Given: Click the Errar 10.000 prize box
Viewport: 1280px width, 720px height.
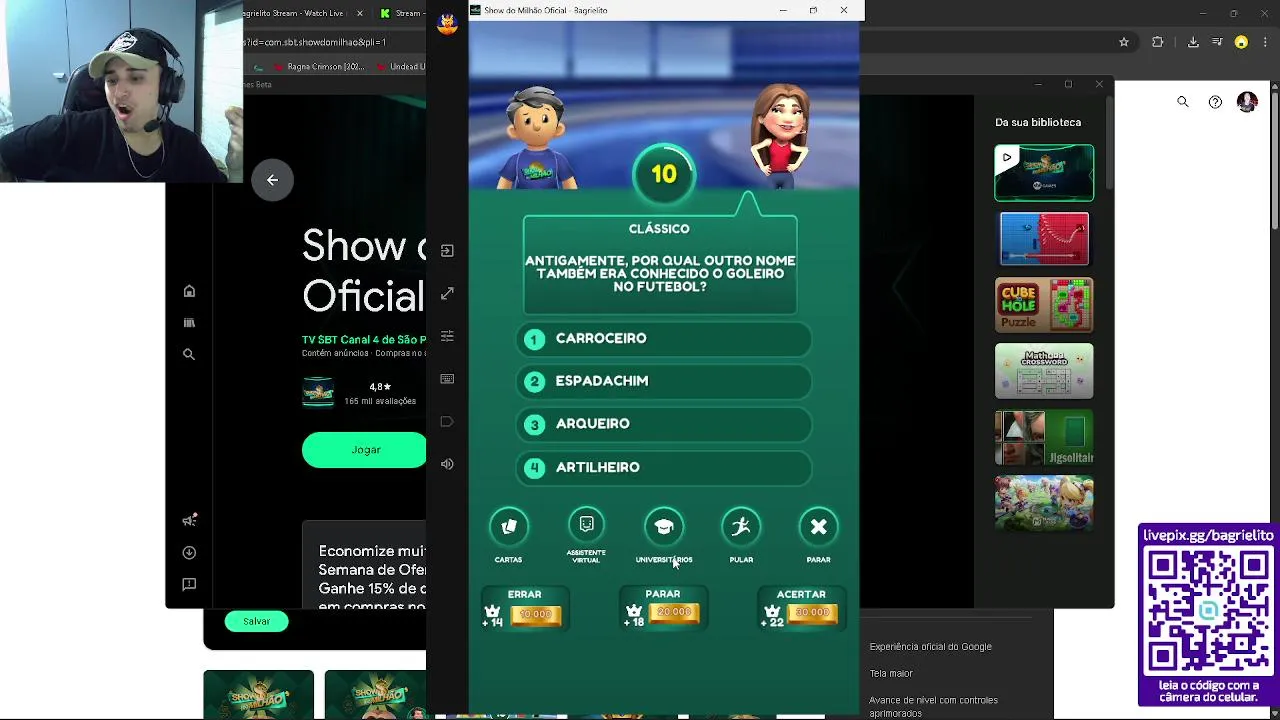Looking at the screenshot, I should (x=525, y=608).
